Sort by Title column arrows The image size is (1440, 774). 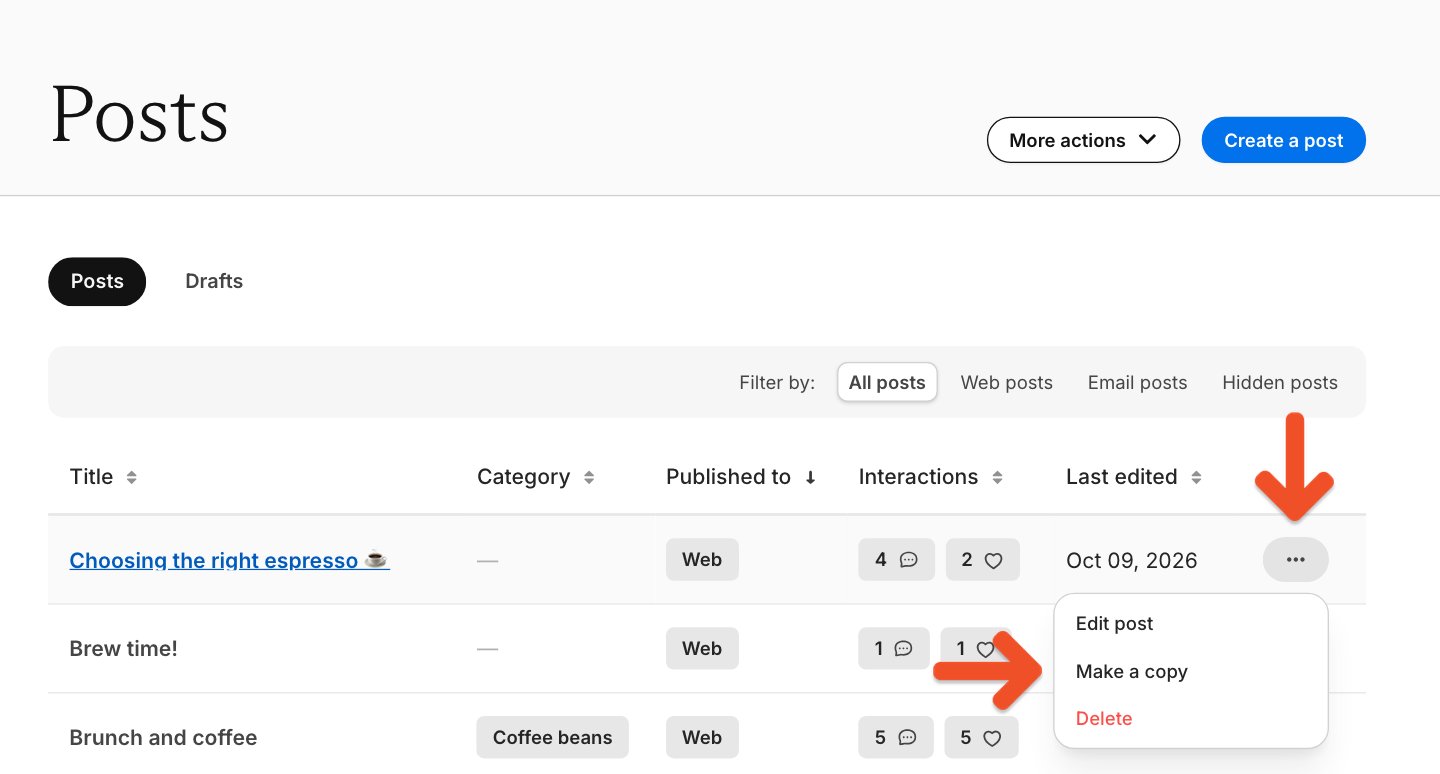point(131,478)
